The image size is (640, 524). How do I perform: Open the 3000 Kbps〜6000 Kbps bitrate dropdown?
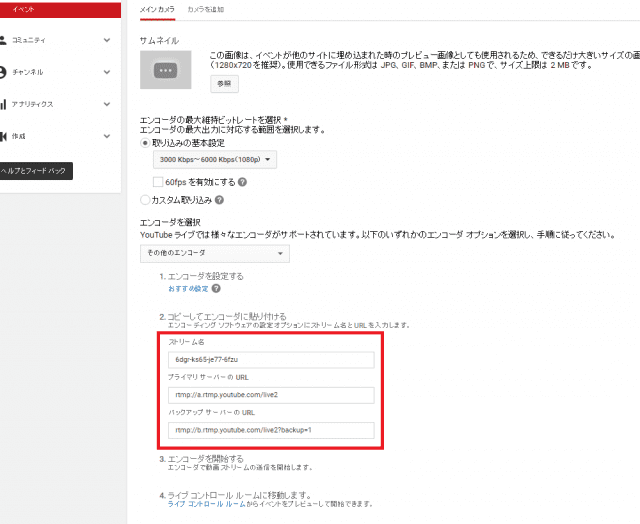215,160
